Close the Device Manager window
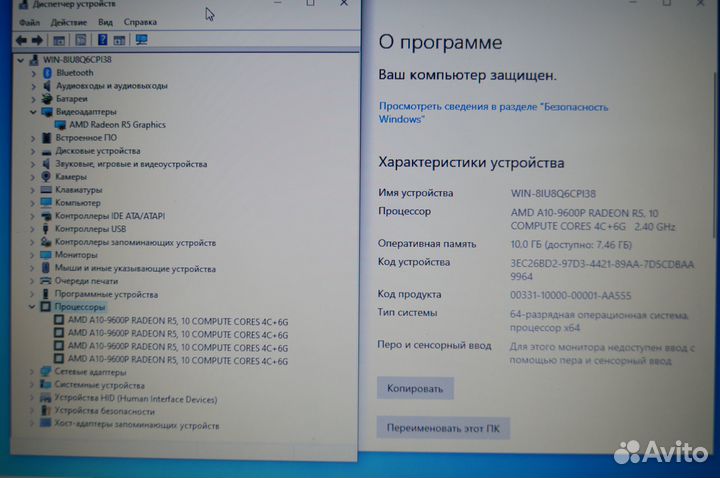The image size is (720, 478). 343,3
